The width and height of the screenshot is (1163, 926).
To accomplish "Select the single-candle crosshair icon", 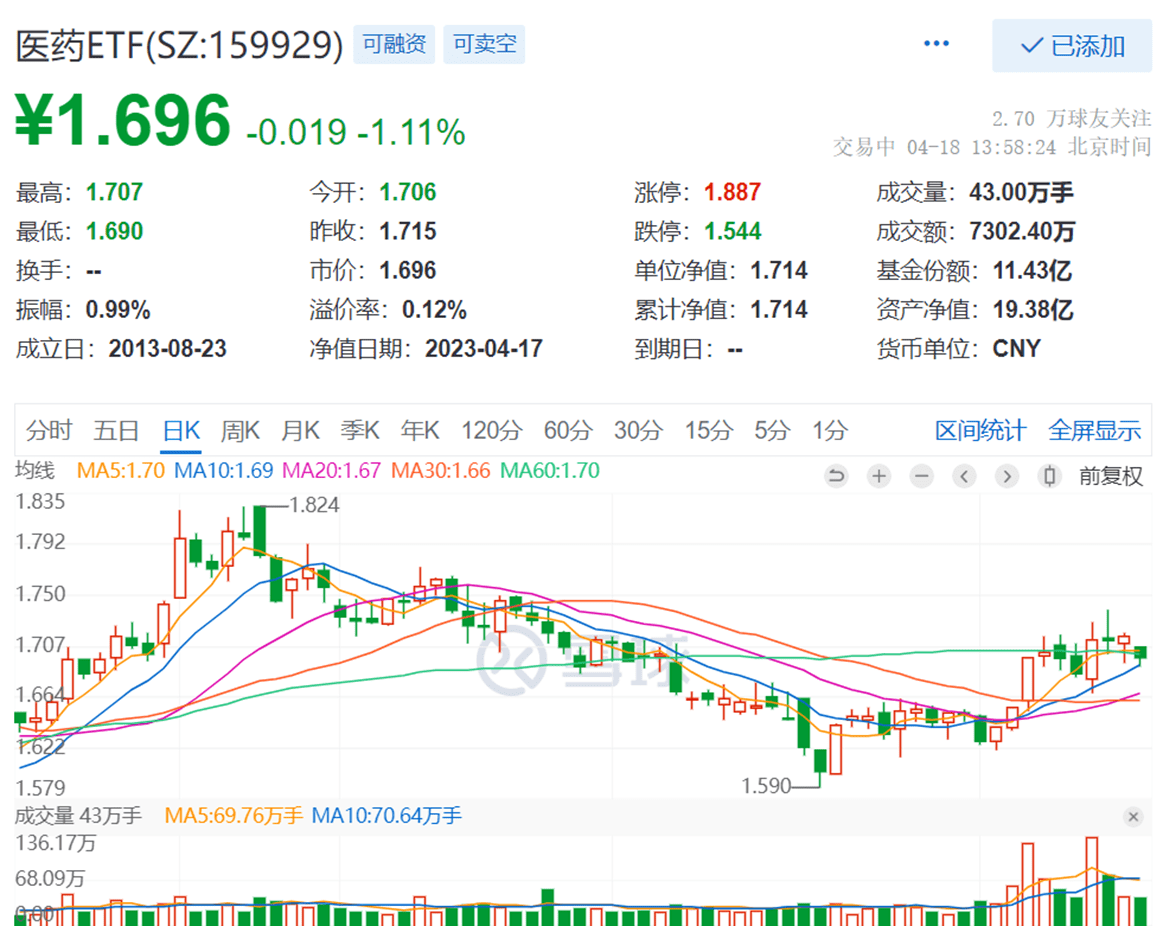I will coord(1048,477).
